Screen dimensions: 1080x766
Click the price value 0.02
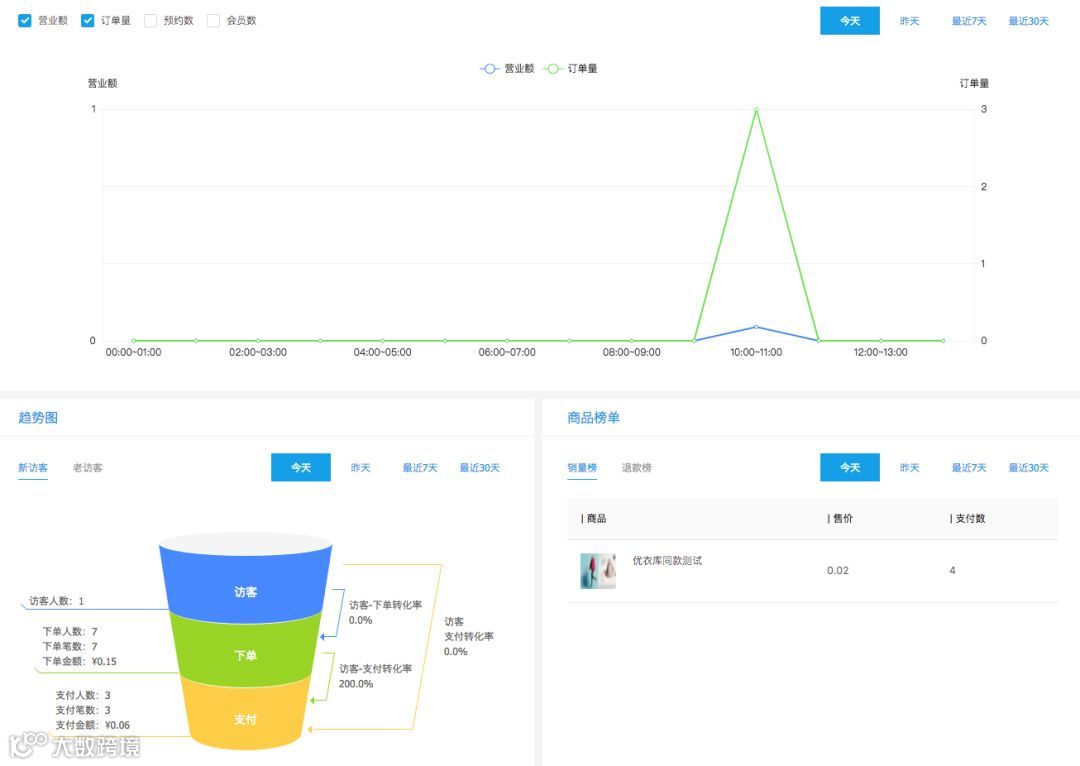coord(838,570)
